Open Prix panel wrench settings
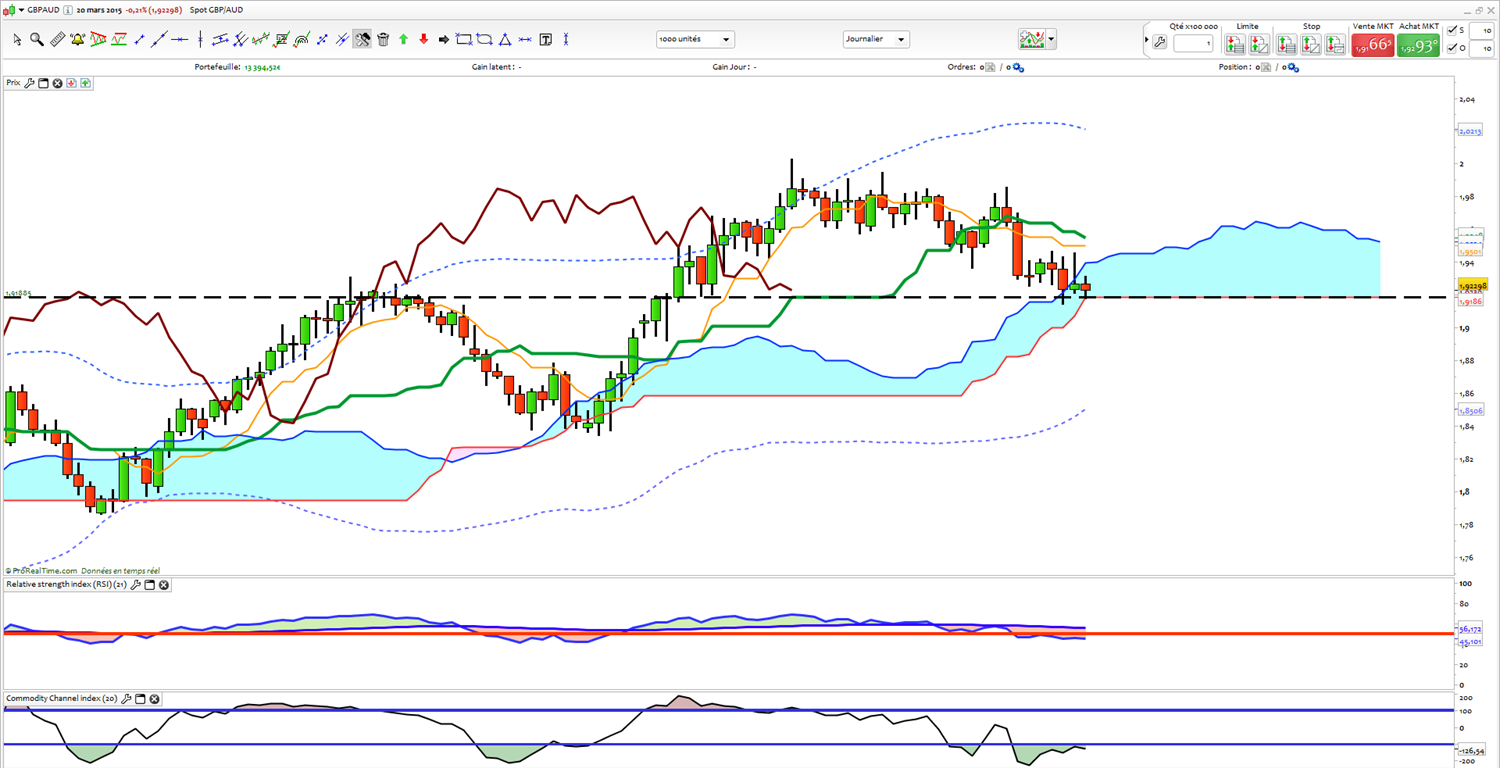 coord(29,84)
